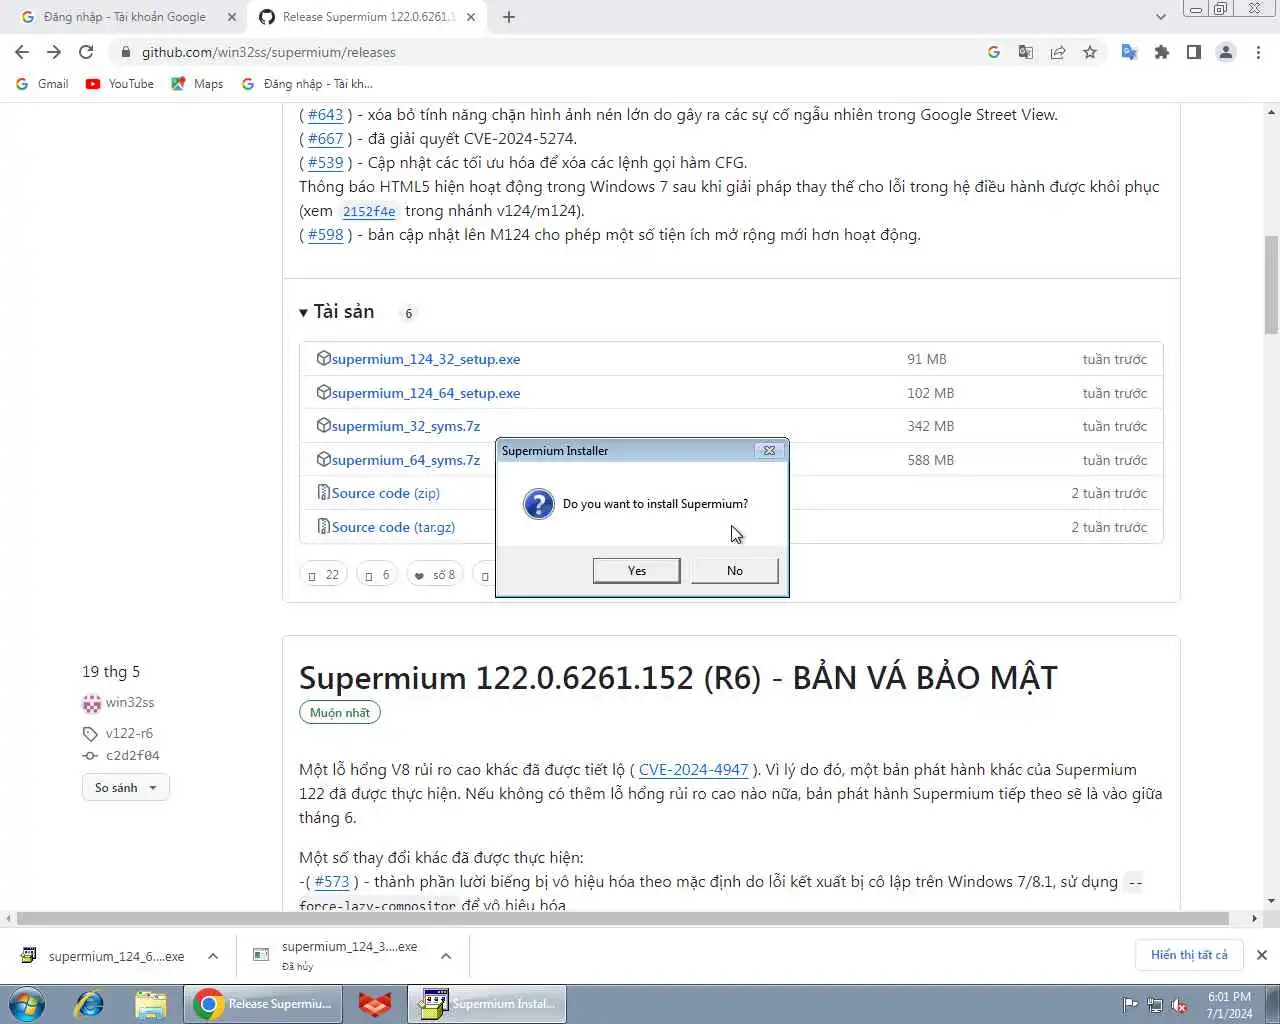Open the translate page icon in address bar
1280x1024 pixels.
coord(1026,52)
